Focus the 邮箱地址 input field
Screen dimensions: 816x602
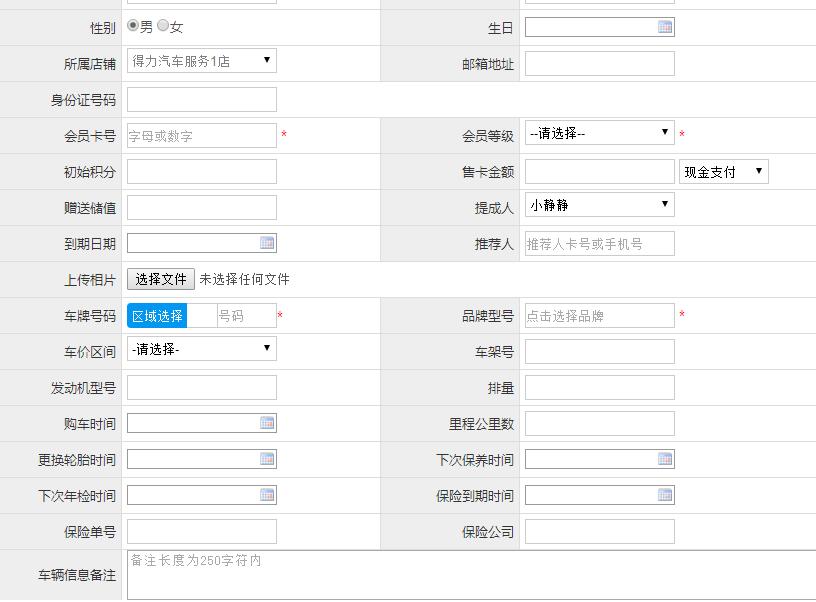(x=600, y=63)
